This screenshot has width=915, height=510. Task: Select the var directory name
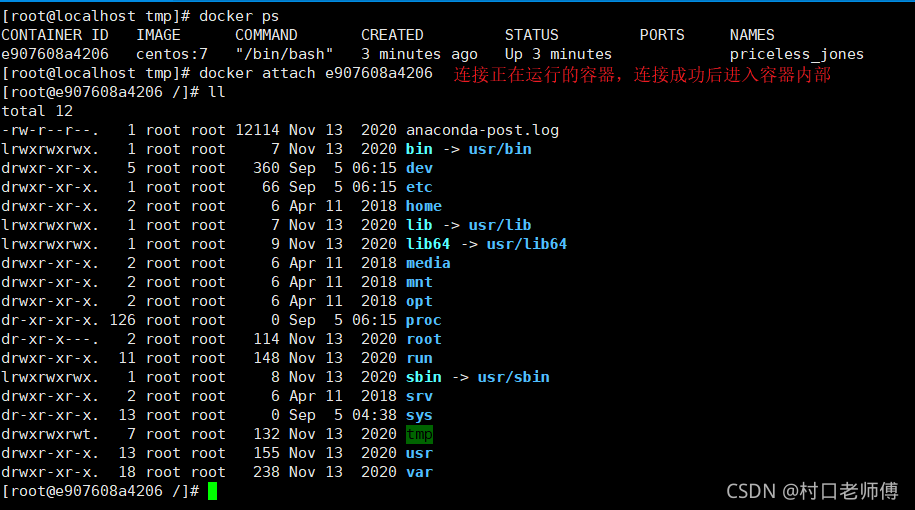[x=420, y=472]
